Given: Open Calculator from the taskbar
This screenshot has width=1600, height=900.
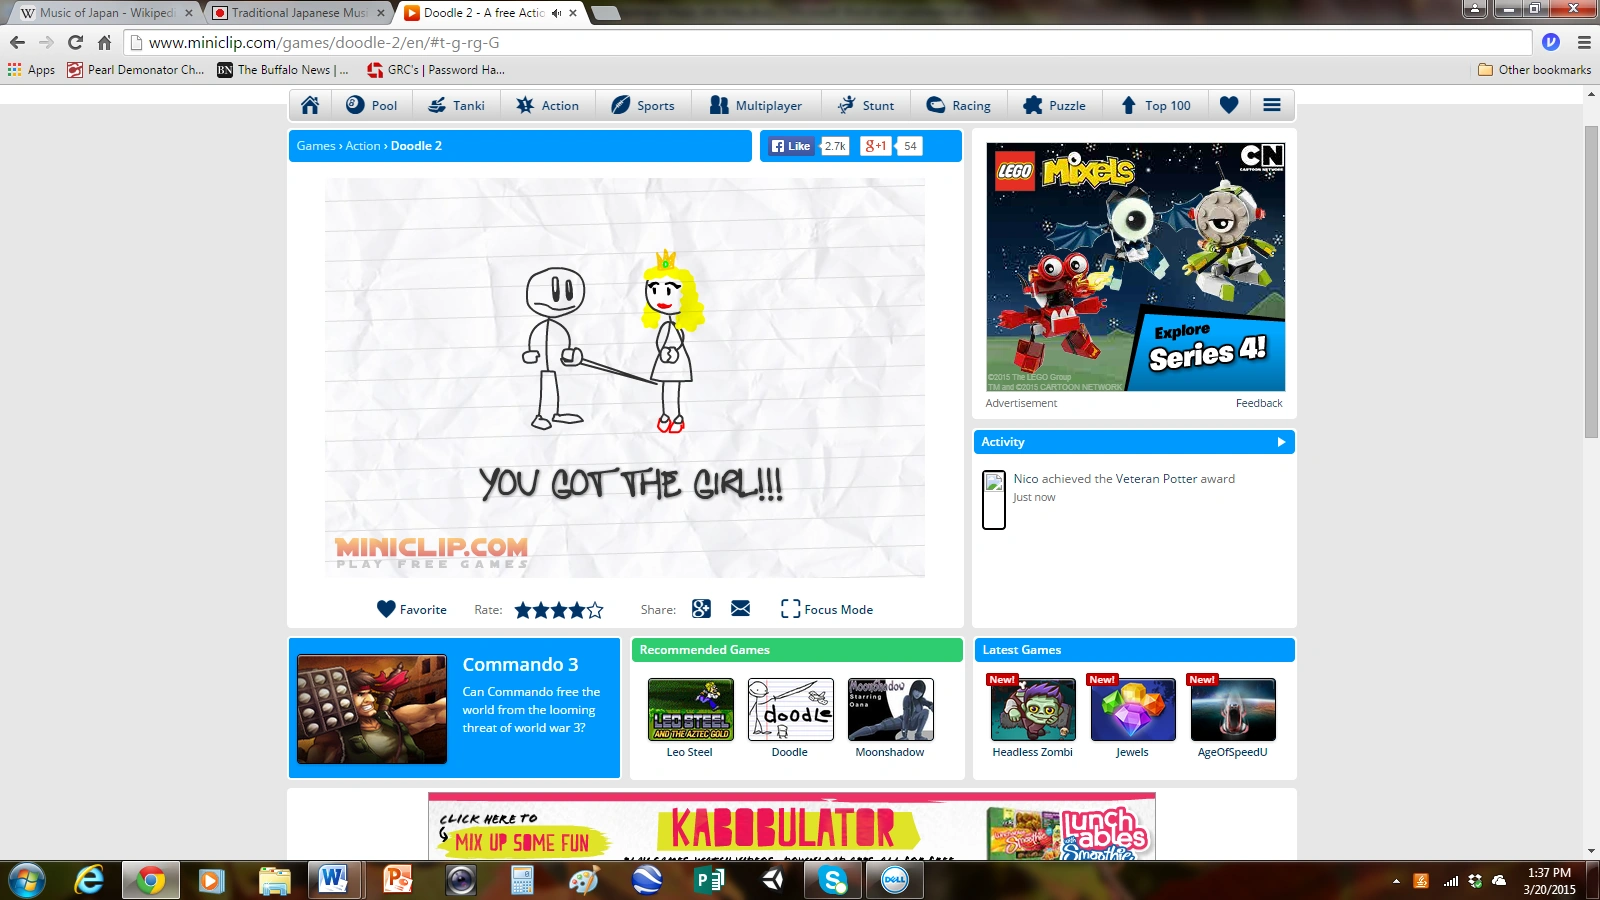Looking at the screenshot, I should 522,880.
